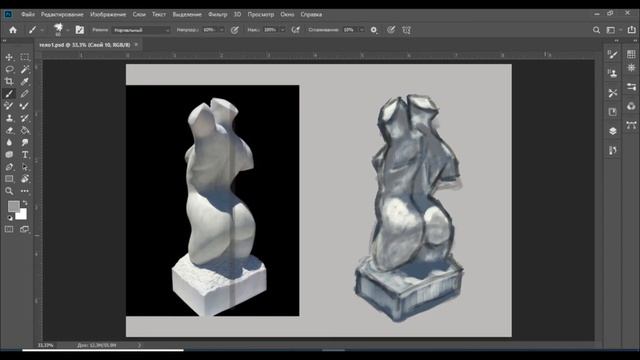Select the Blur drop tool
This screenshot has height=360, width=640.
(9, 142)
